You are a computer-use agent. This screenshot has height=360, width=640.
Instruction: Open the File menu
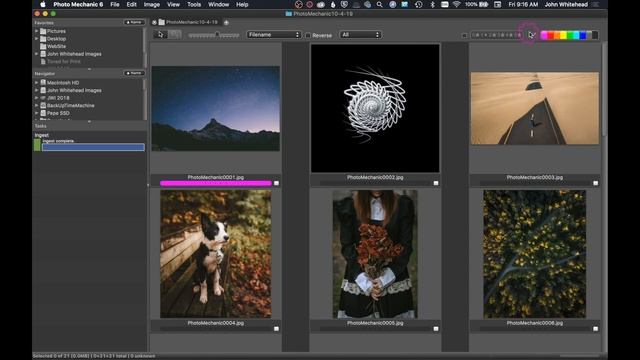115,4
